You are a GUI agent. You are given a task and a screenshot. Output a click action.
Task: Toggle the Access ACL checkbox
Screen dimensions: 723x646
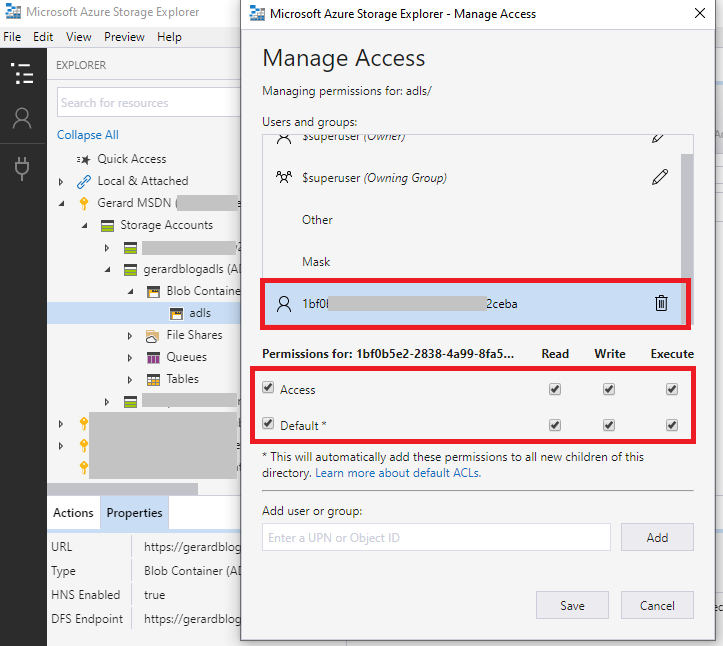pos(268,387)
